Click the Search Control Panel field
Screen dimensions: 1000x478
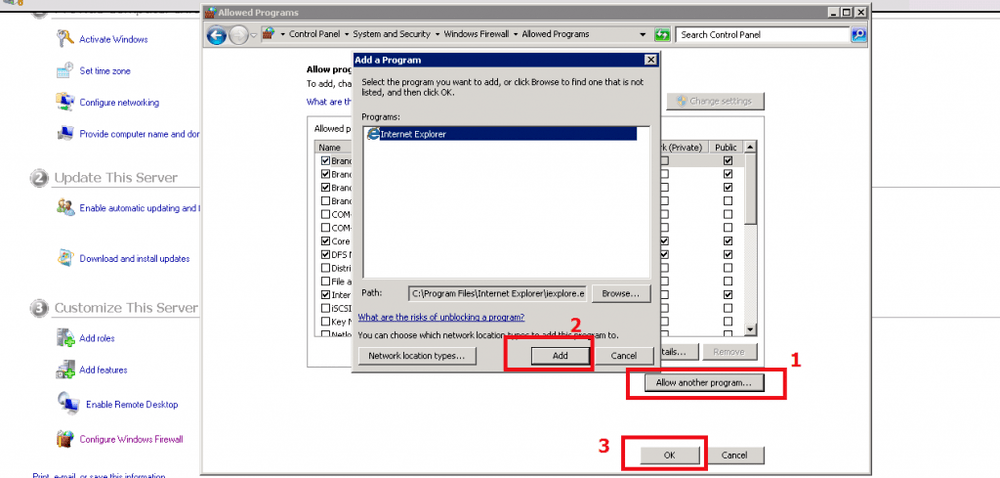(764, 34)
